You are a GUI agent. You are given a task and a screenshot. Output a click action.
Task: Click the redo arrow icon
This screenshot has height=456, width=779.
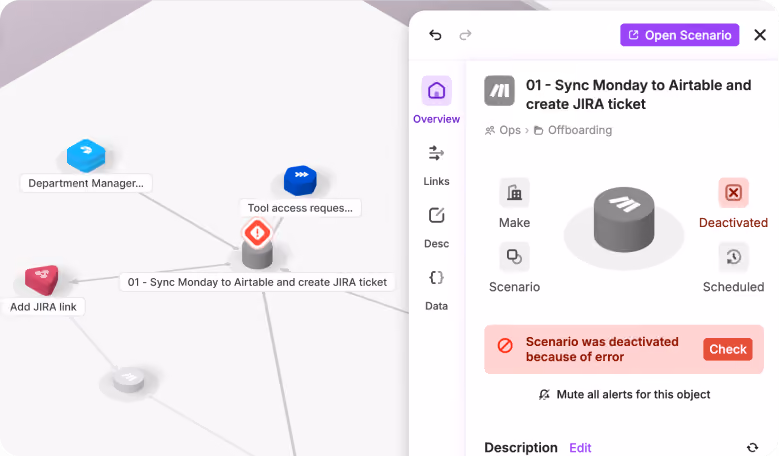[x=466, y=35]
